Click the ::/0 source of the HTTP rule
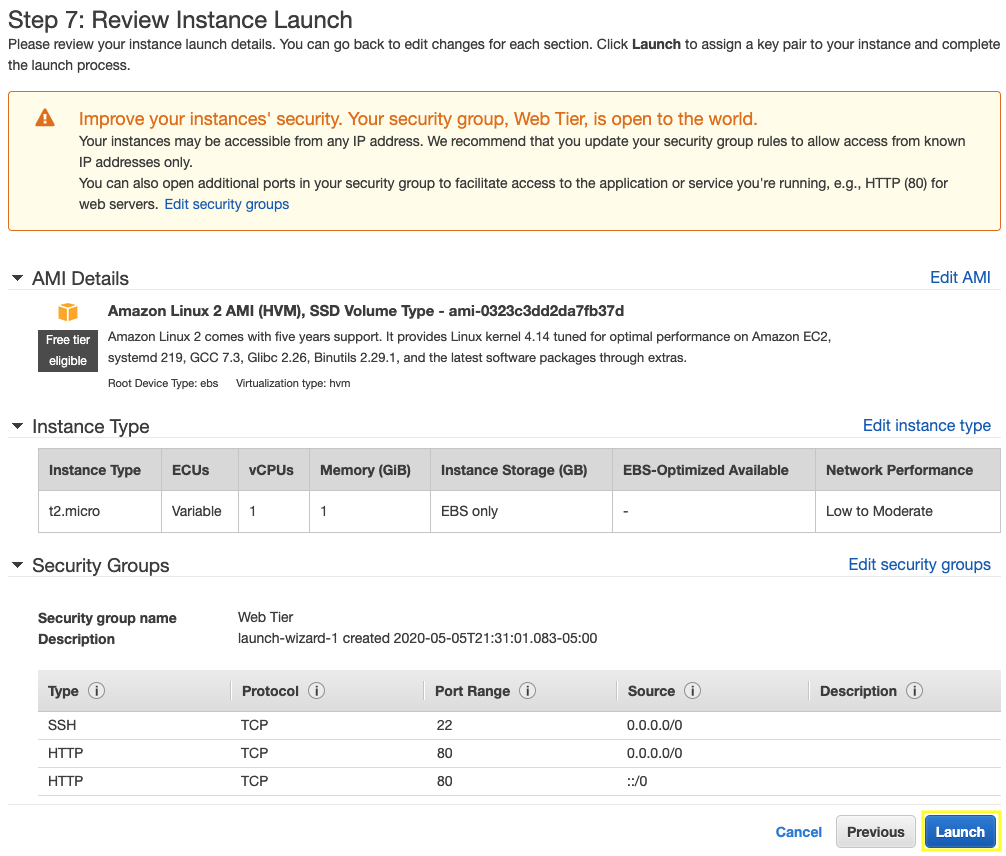Viewport: 1006px width, 856px height. click(637, 781)
